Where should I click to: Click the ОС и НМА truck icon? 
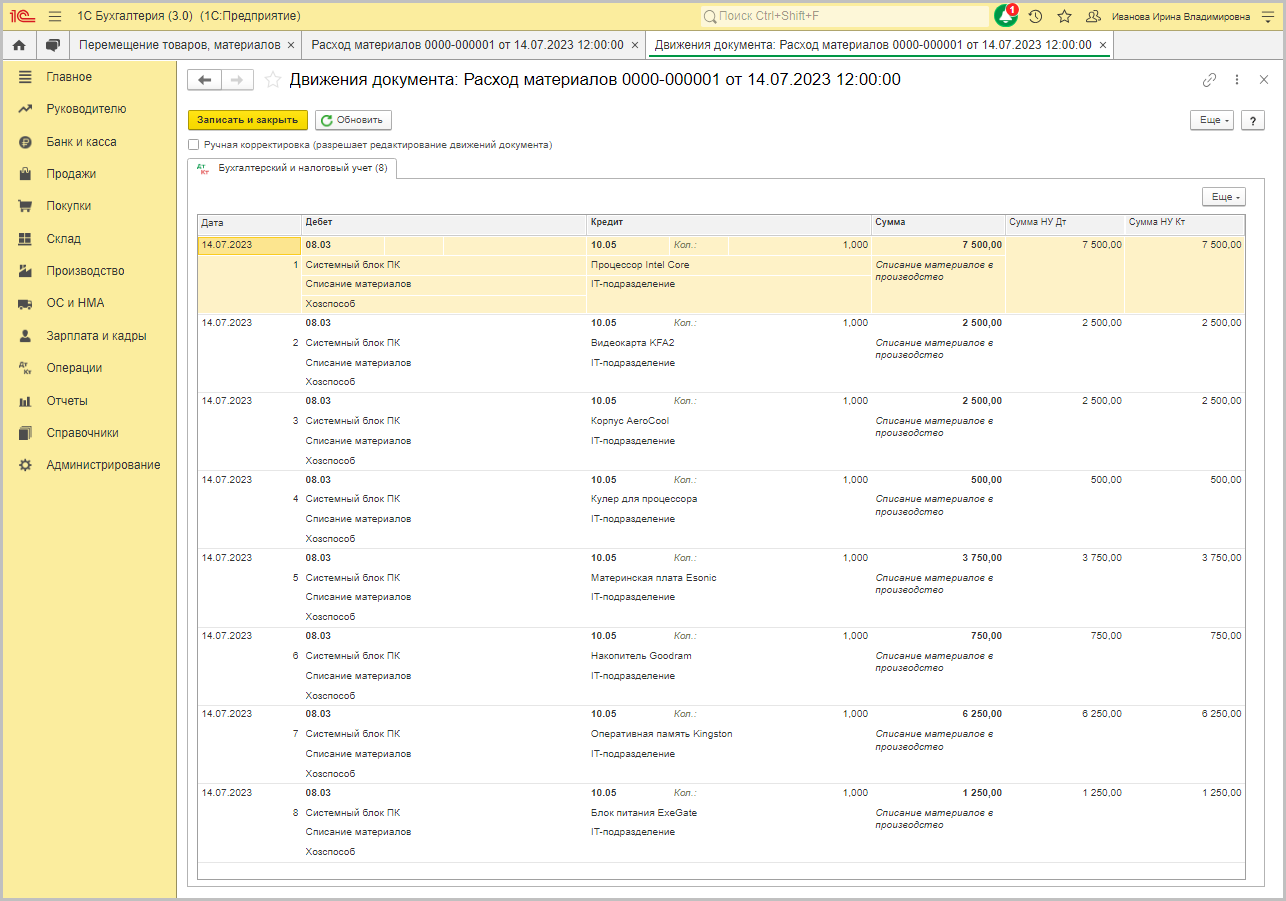tap(25, 303)
